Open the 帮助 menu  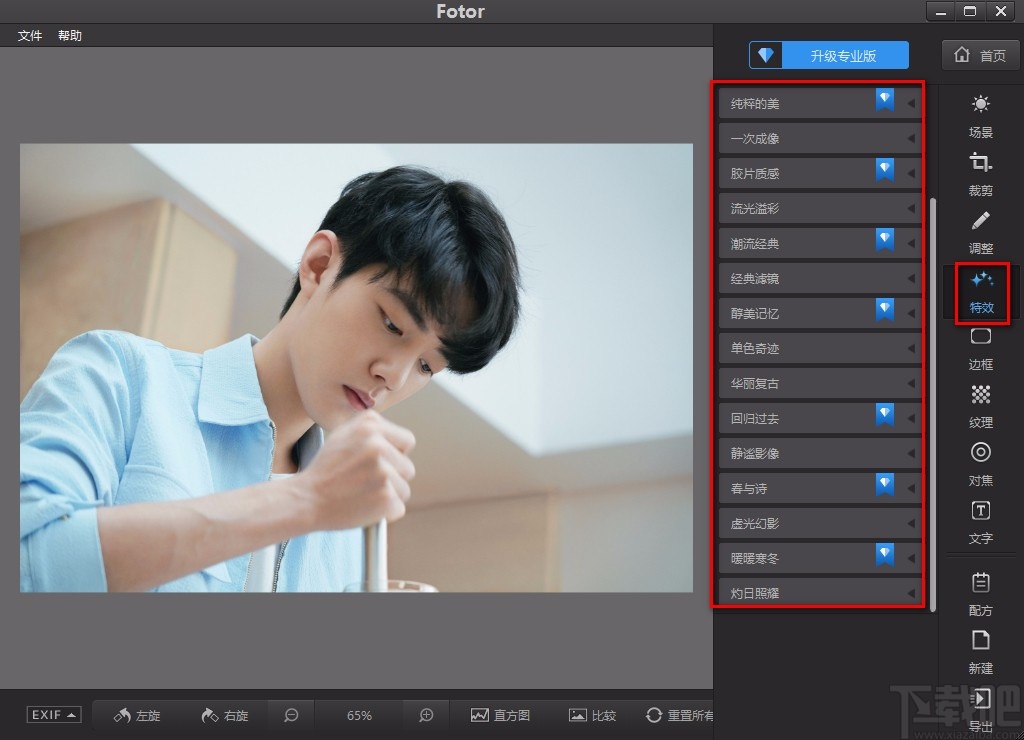click(x=70, y=35)
